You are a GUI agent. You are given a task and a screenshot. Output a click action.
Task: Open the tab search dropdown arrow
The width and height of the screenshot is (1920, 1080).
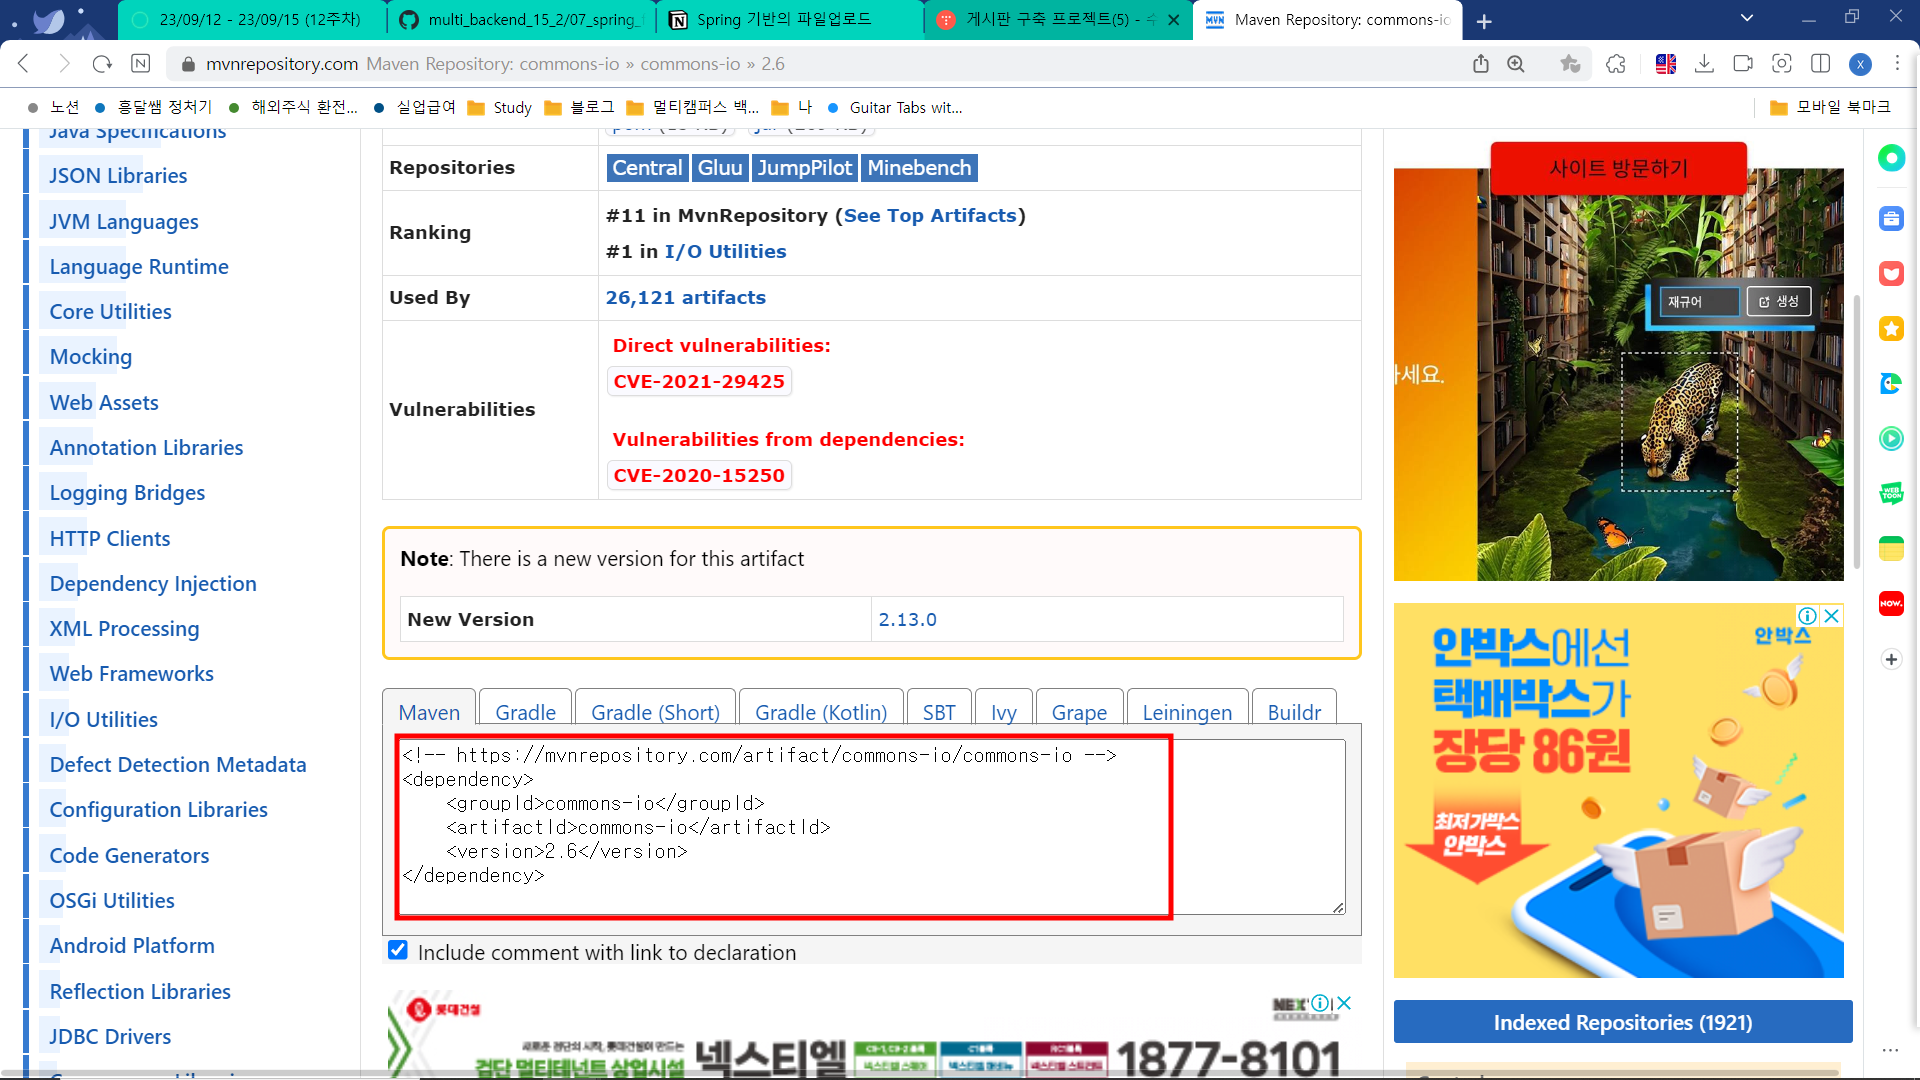[x=1747, y=18]
